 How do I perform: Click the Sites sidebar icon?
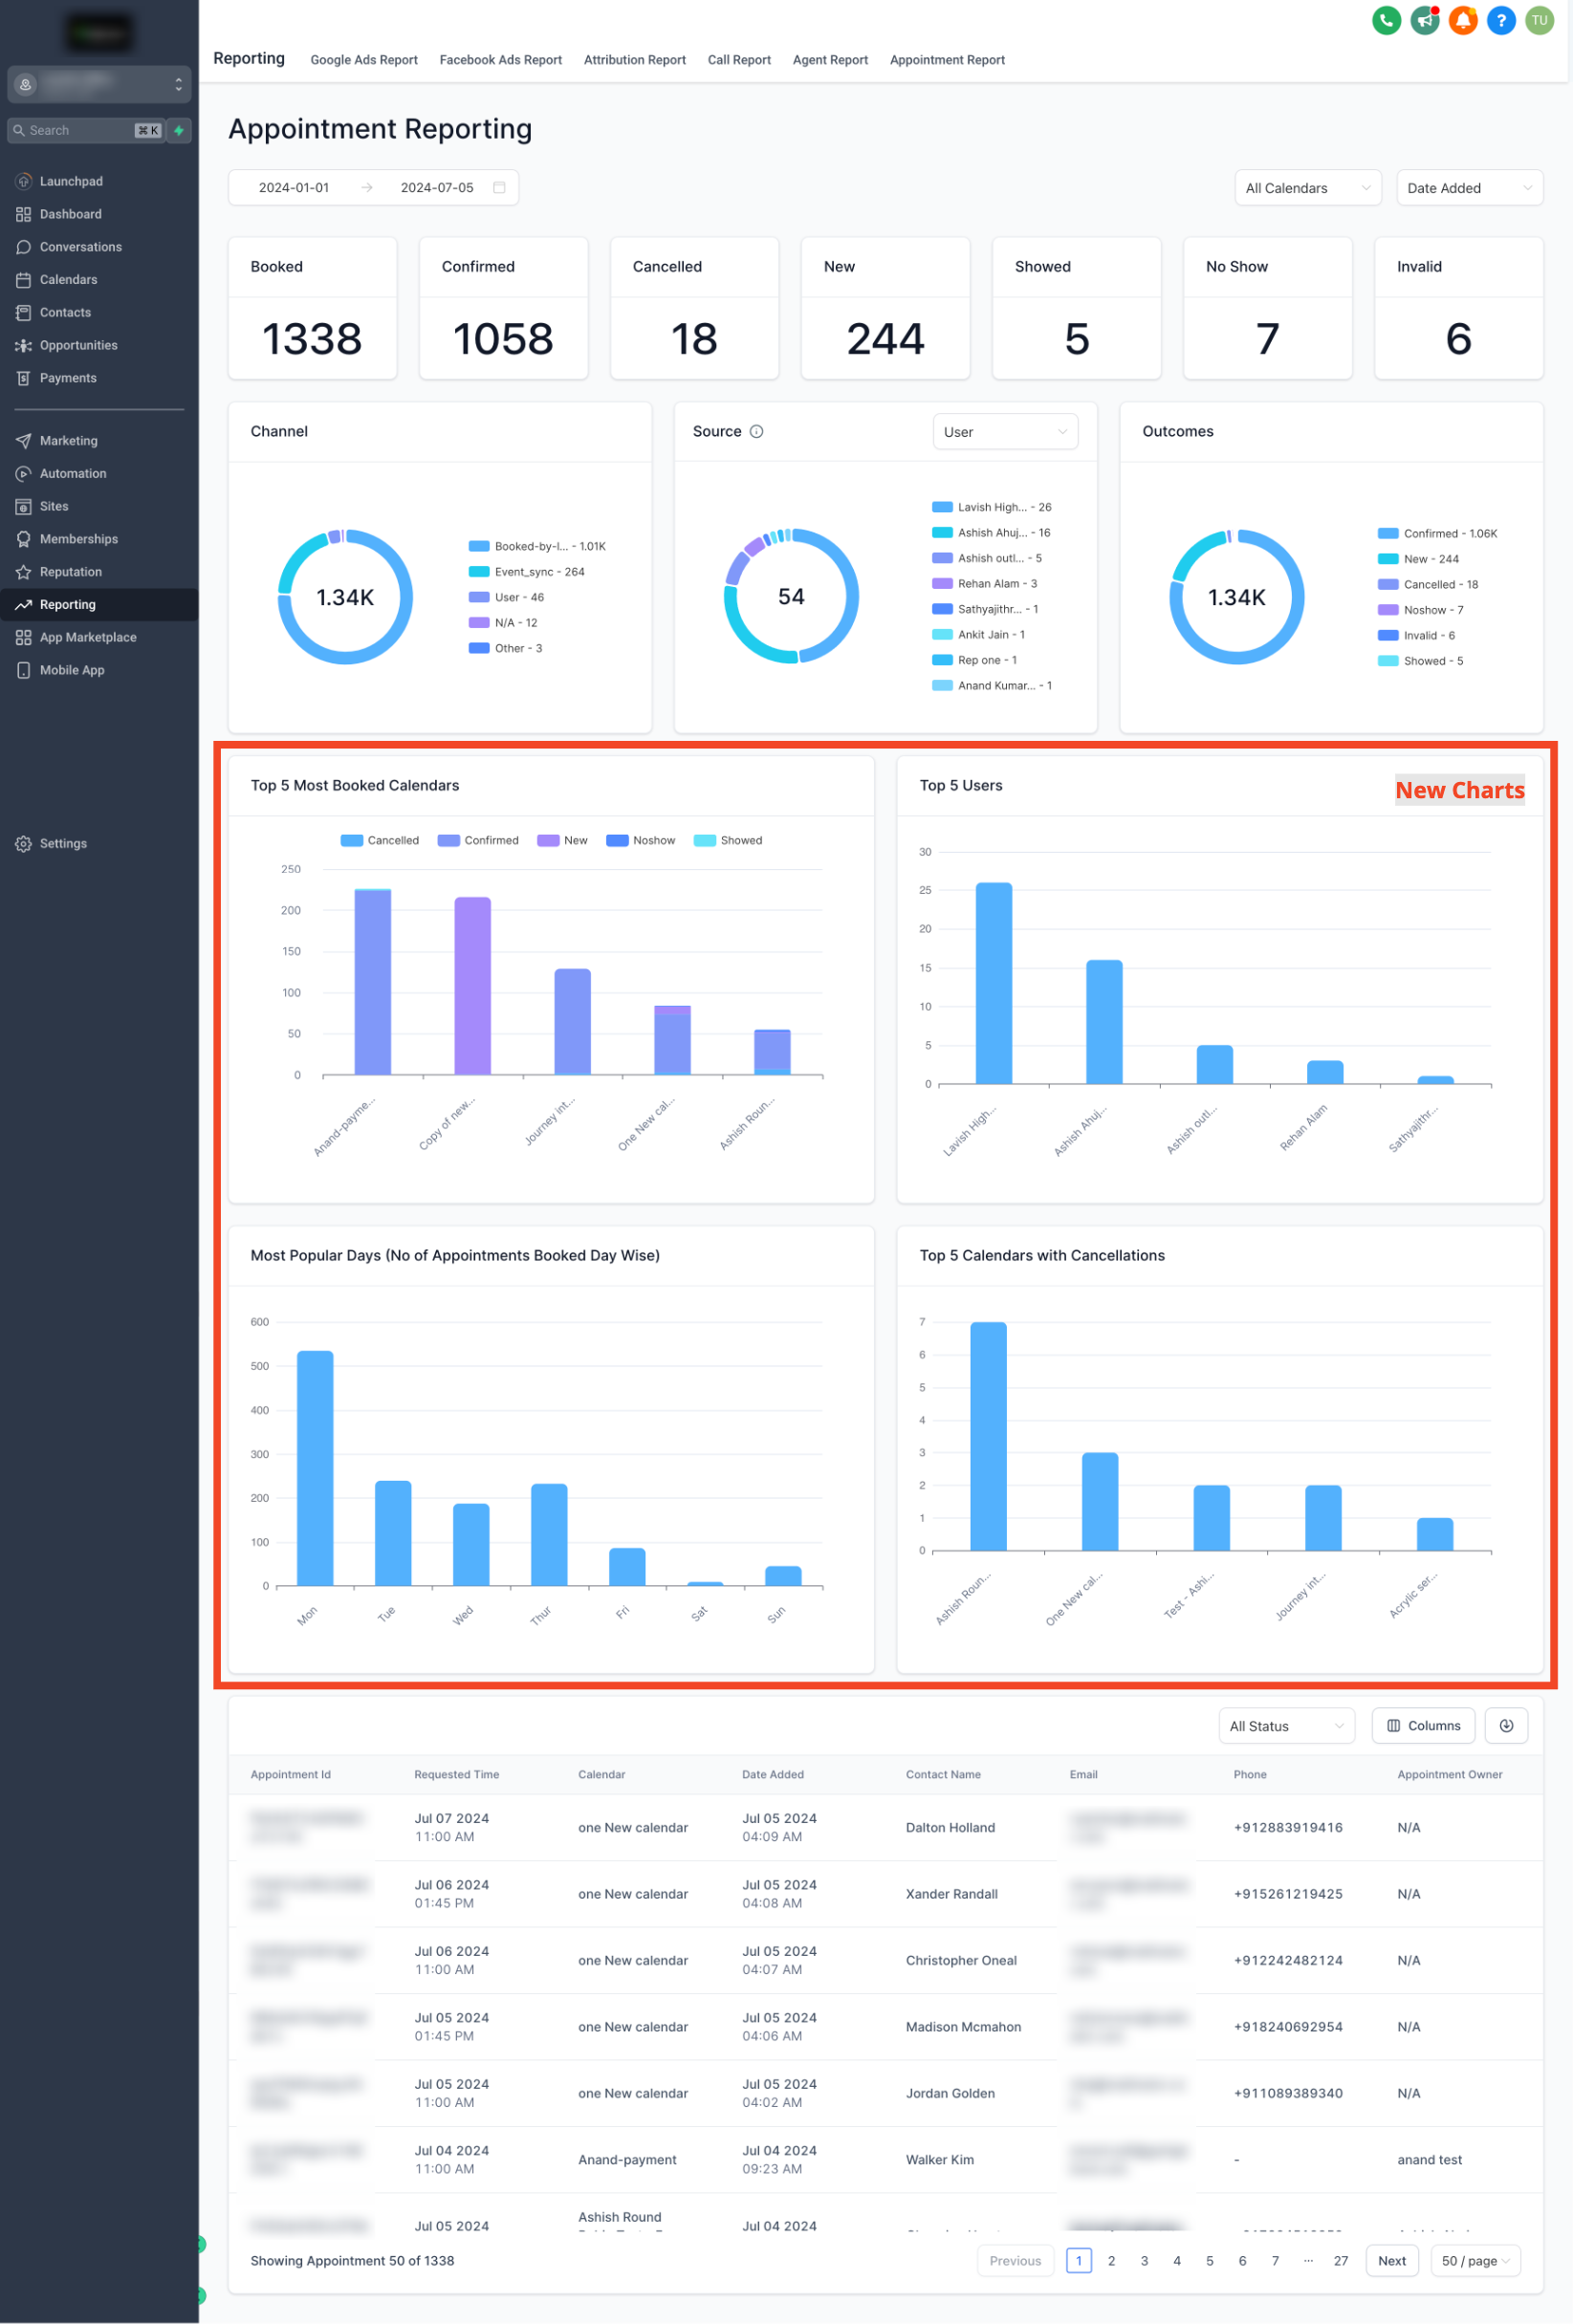click(23, 507)
